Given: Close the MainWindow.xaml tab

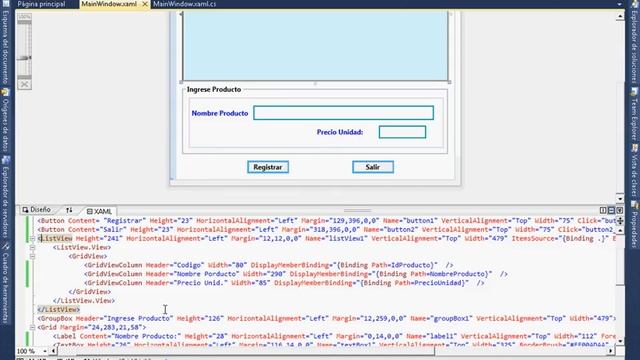Looking at the screenshot, I should (144, 4).
